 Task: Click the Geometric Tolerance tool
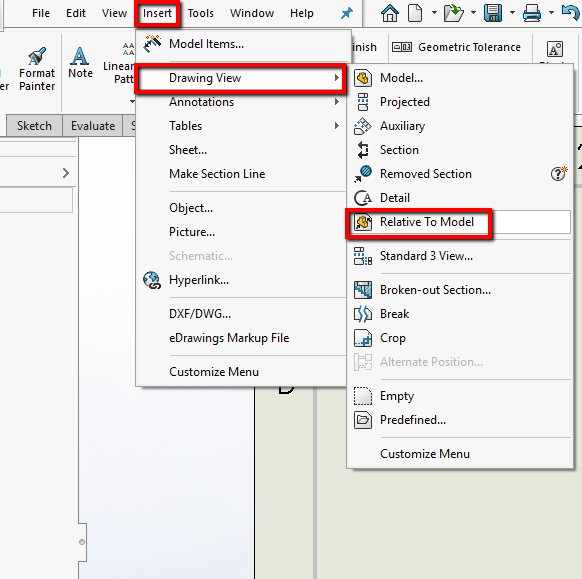[457, 47]
